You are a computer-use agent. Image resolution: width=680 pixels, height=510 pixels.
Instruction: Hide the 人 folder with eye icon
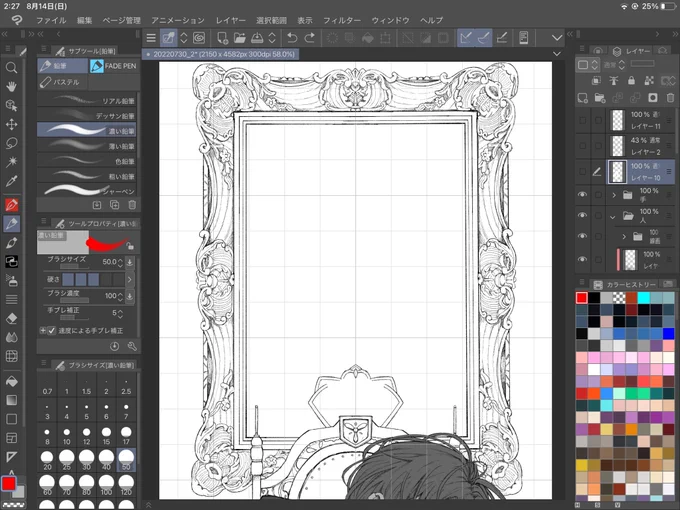point(582,215)
